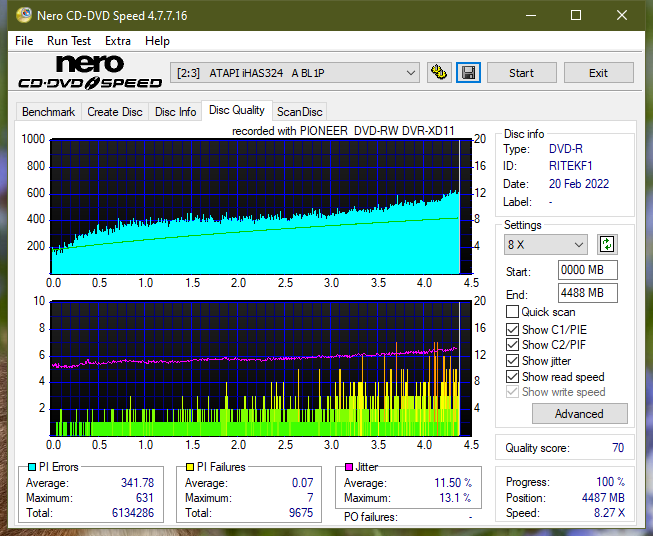Click the PI Failures lower graph
This screenshot has height=536, width=653.
point(262,369)
